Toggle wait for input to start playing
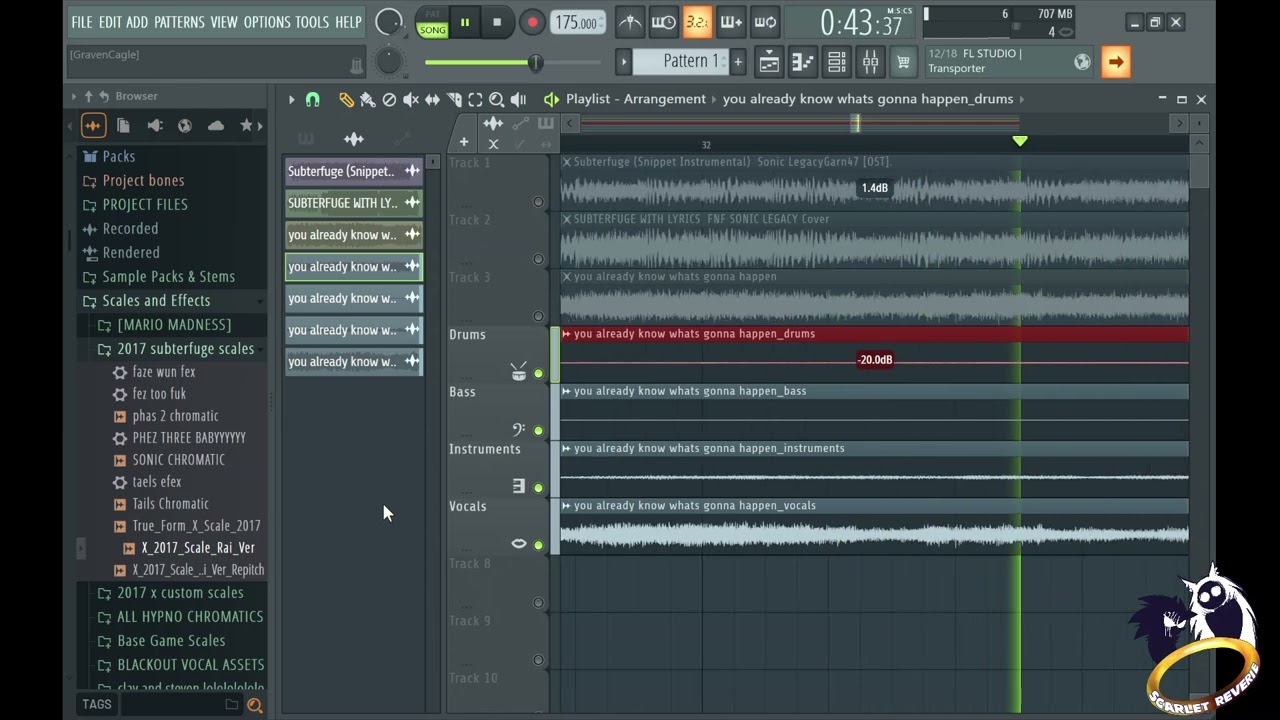This screenshot has height=720, width=1280. pyautogui.click(x=663, y=22)
